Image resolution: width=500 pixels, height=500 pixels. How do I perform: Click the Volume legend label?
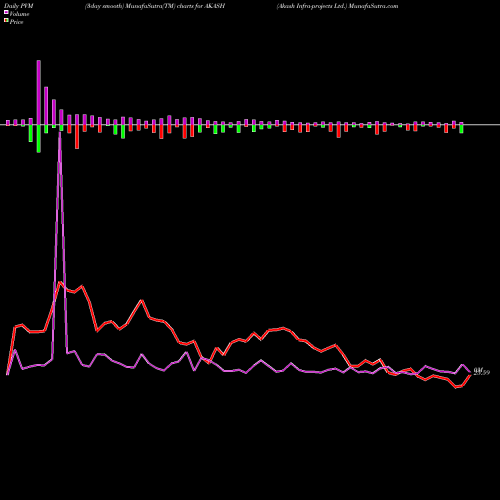click(x=19, y=14)
